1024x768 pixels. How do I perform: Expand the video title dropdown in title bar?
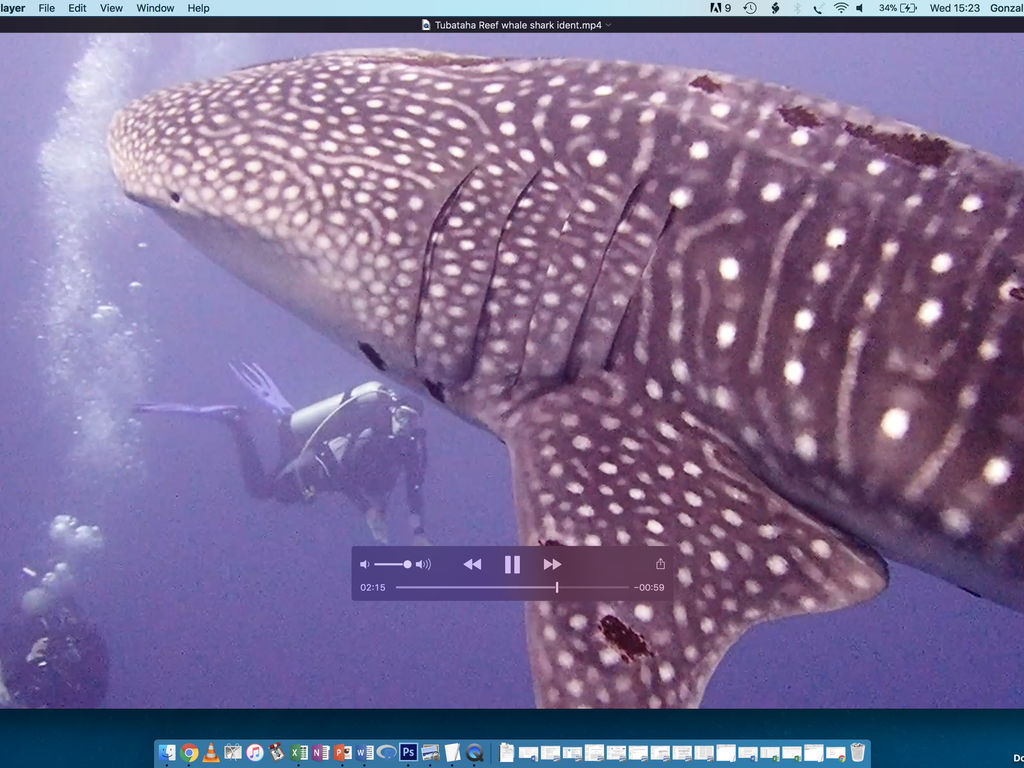click(x=609, y=25)
